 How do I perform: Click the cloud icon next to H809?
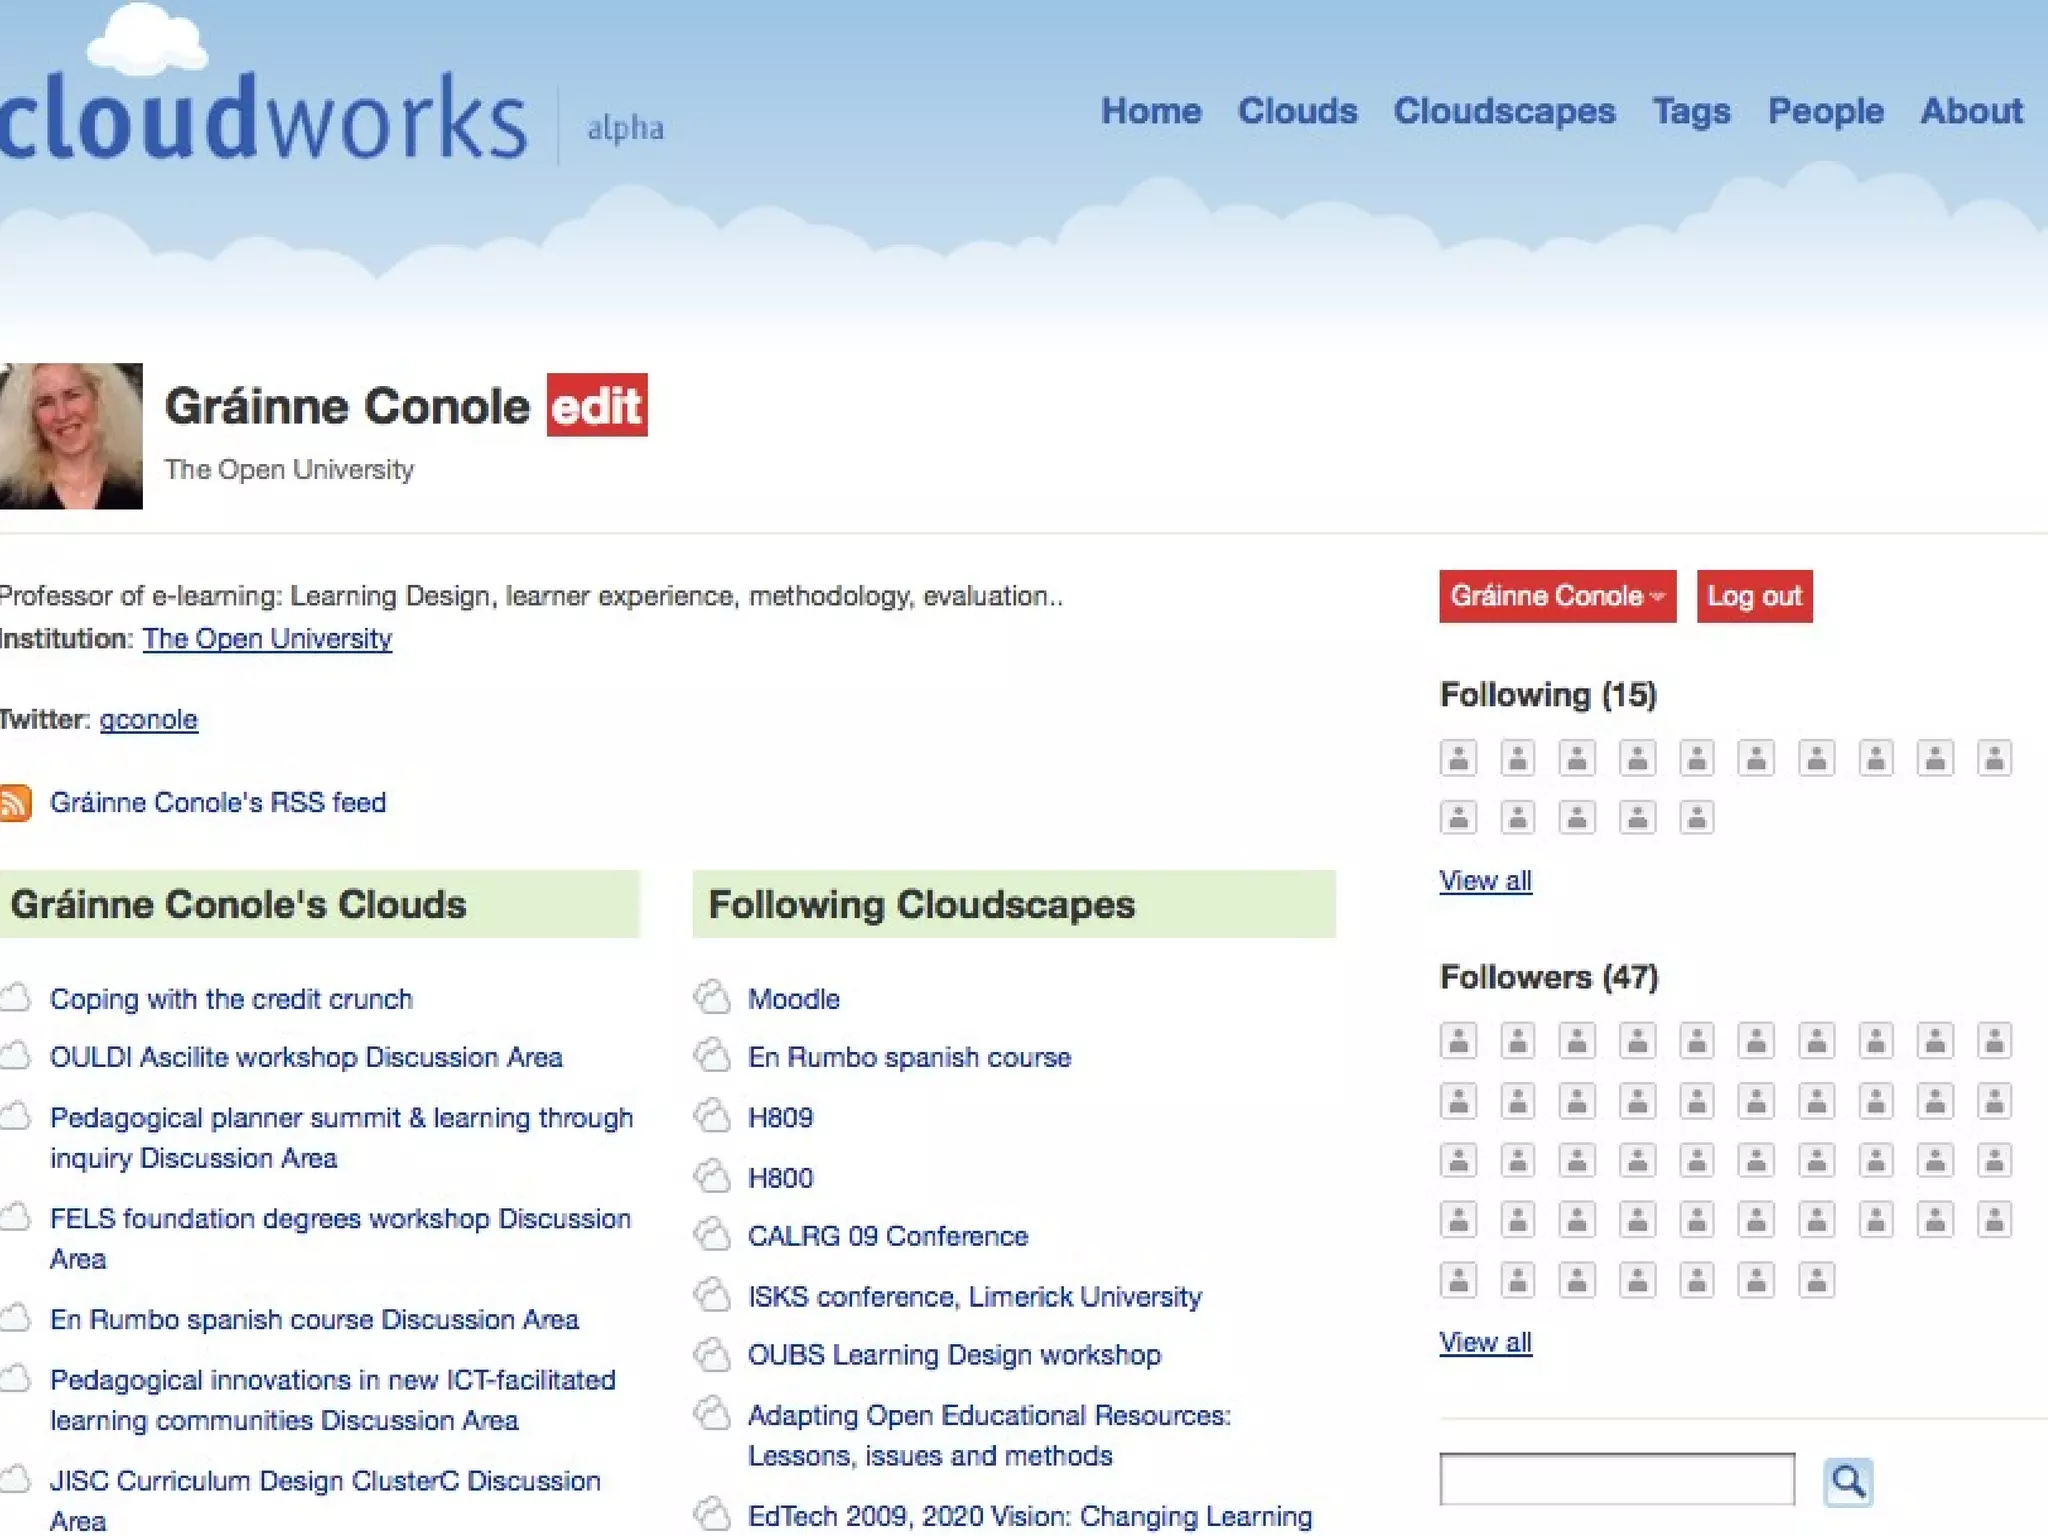(712, 1116)
